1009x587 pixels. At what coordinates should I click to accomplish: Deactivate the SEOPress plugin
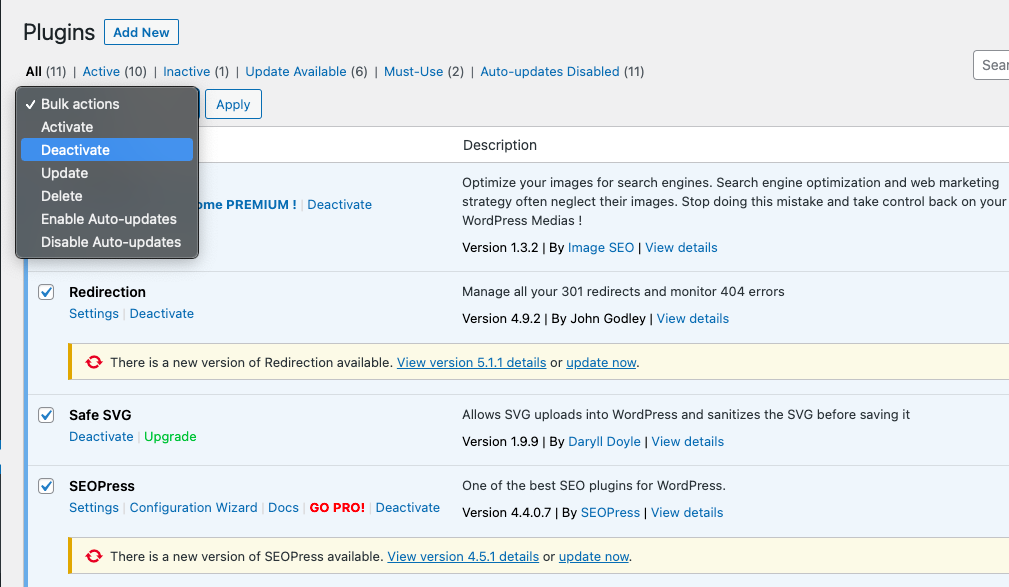tap(408, 507)
